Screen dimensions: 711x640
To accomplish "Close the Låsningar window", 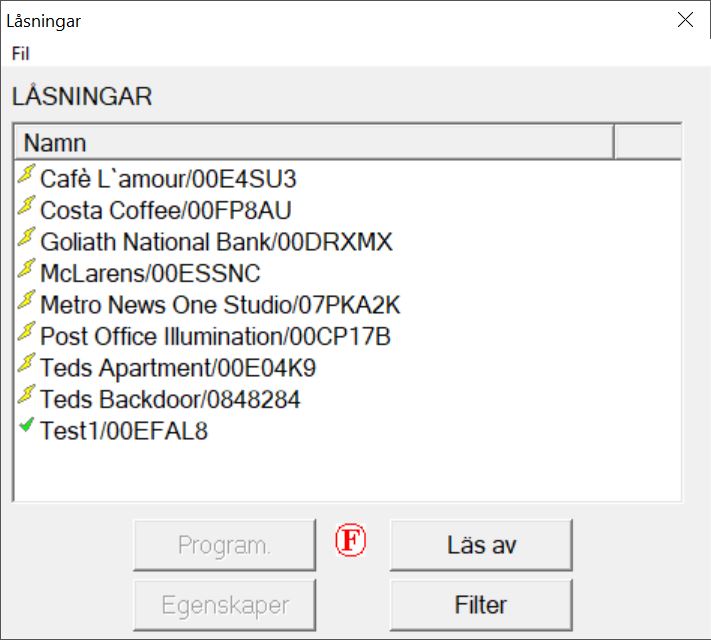I will click(x=685, y=20).
